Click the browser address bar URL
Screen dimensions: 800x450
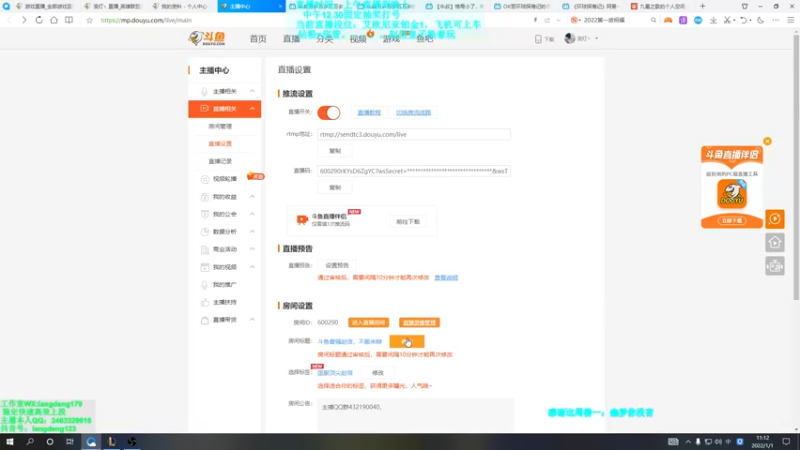tap(146, 20)
